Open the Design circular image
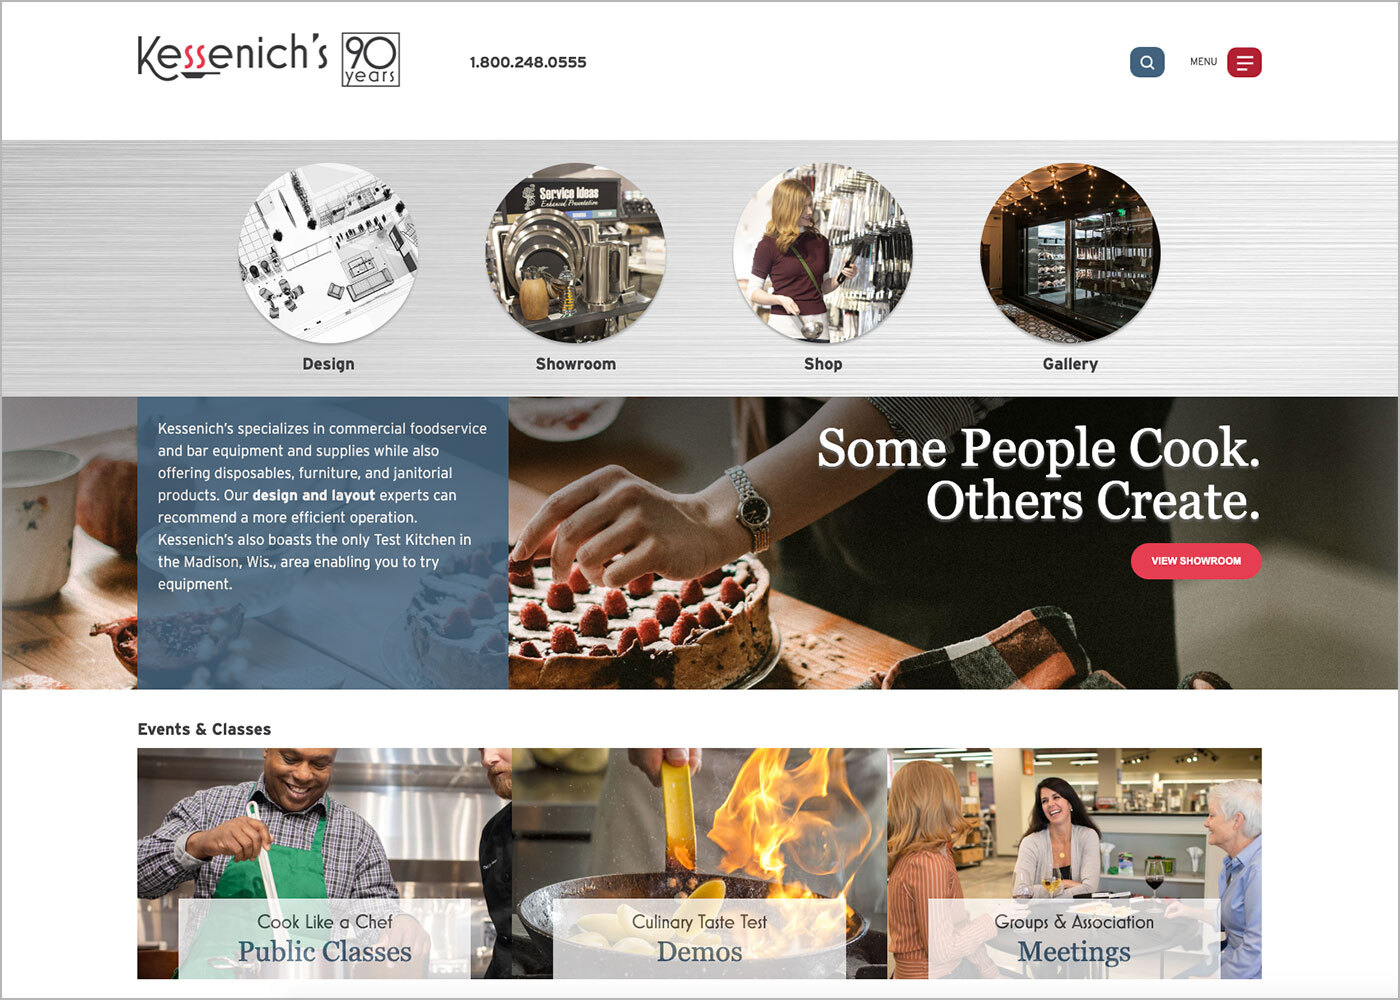 click(328, 253)
